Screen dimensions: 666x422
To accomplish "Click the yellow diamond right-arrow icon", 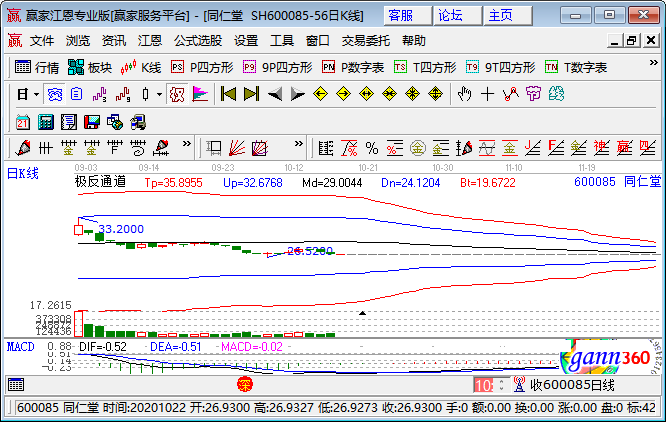I will pos(343,94).
